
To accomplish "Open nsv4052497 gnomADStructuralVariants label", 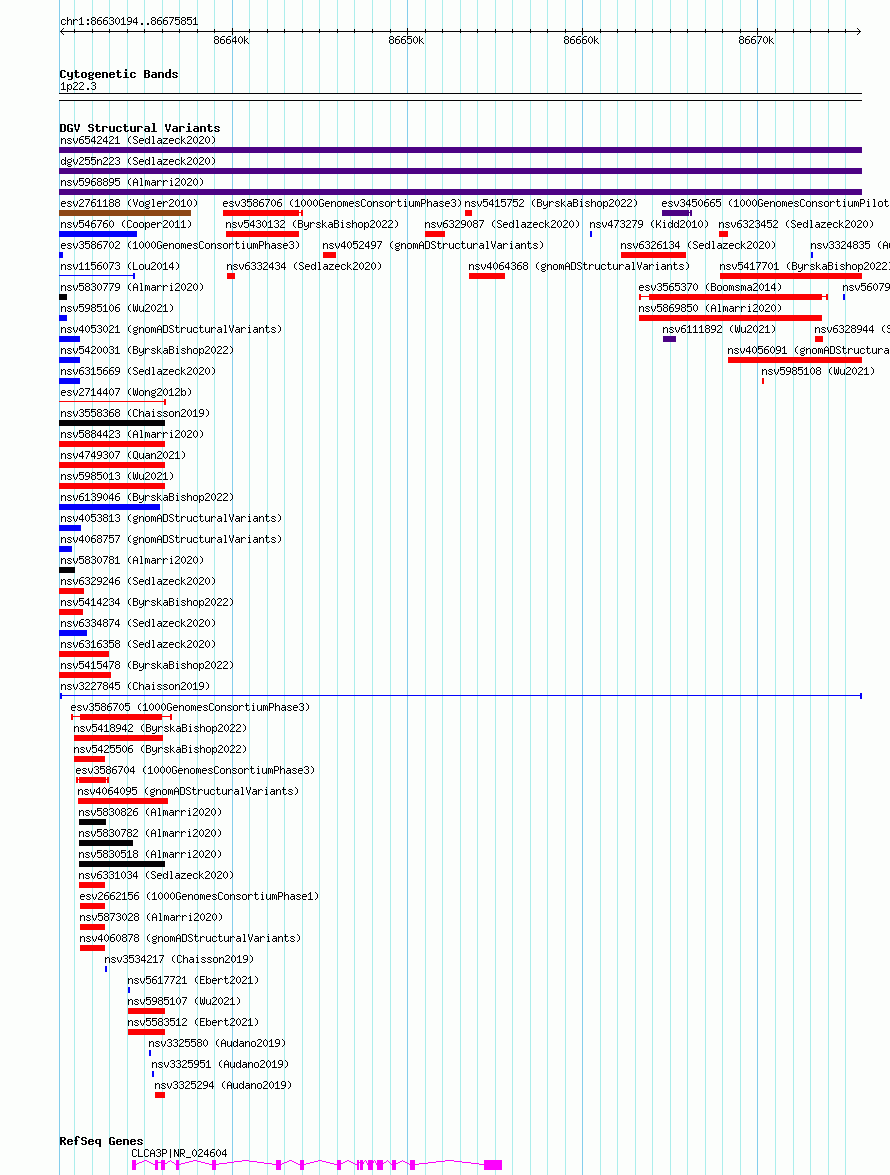I will coord(434,245).
